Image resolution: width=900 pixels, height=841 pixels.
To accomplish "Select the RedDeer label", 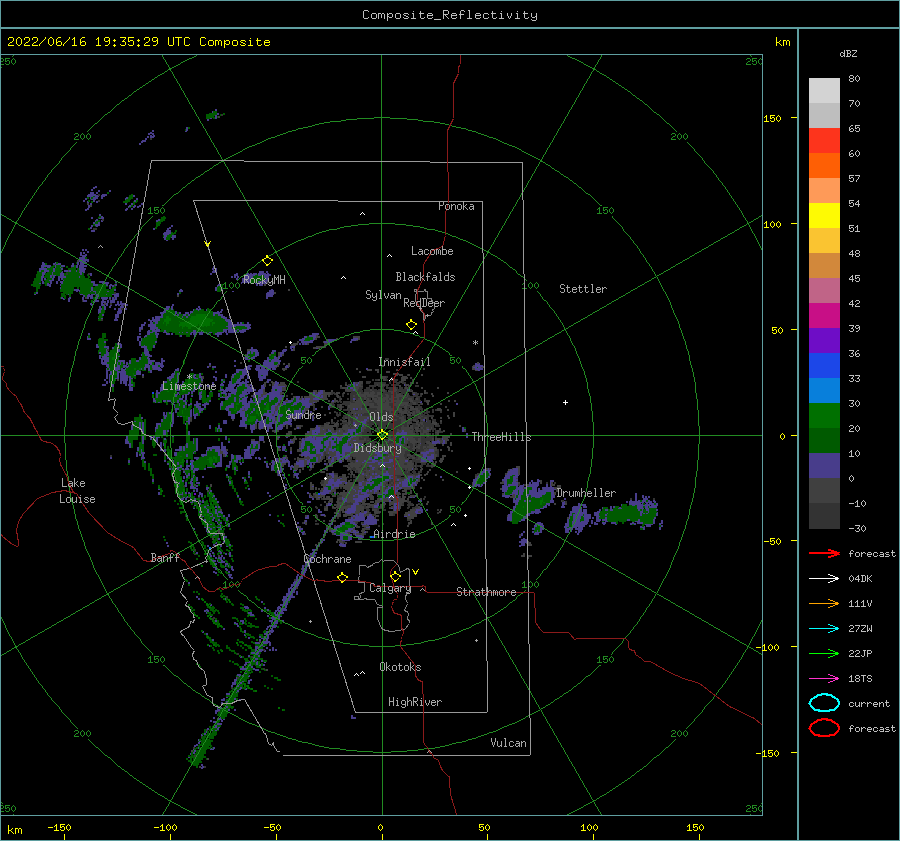I will click(x=424, y=303).
